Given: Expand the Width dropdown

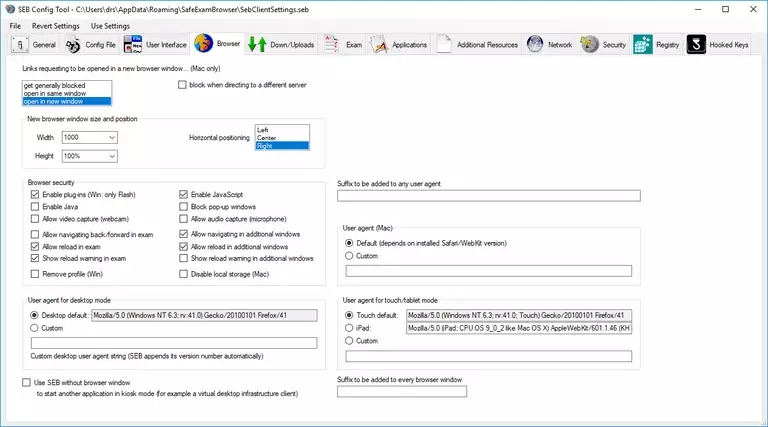Looking at the screenshot, I should coord(112,138).
